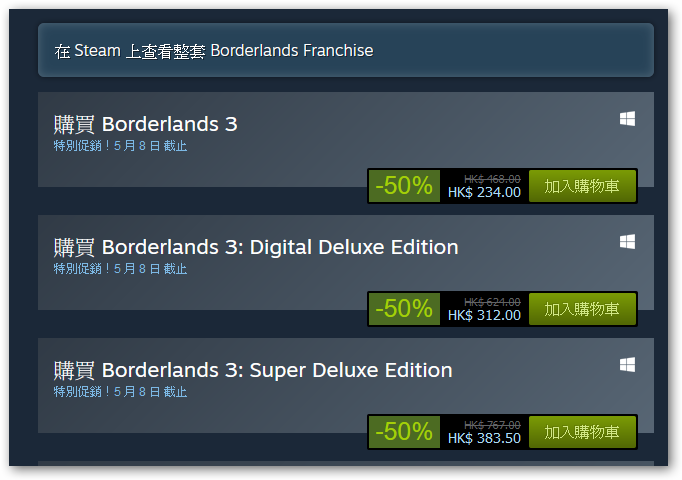Click the -50% badge for Borderlands 3
Image resolution: width=682 pixels, height=480 pixels.
(x=404, y=186)
